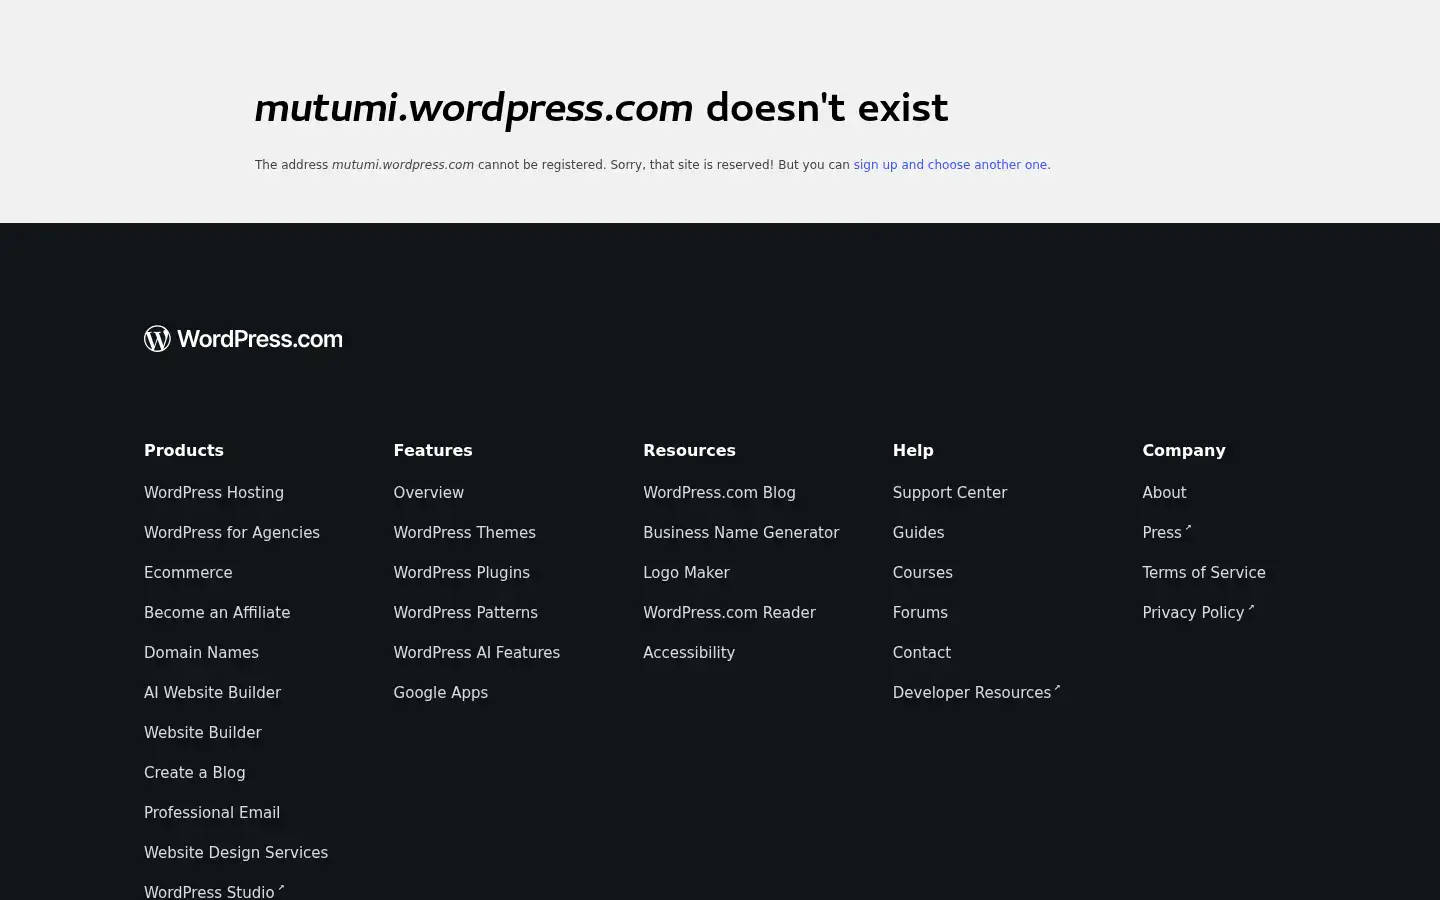
Task: Open the About link under Company
Action: 1164,492
